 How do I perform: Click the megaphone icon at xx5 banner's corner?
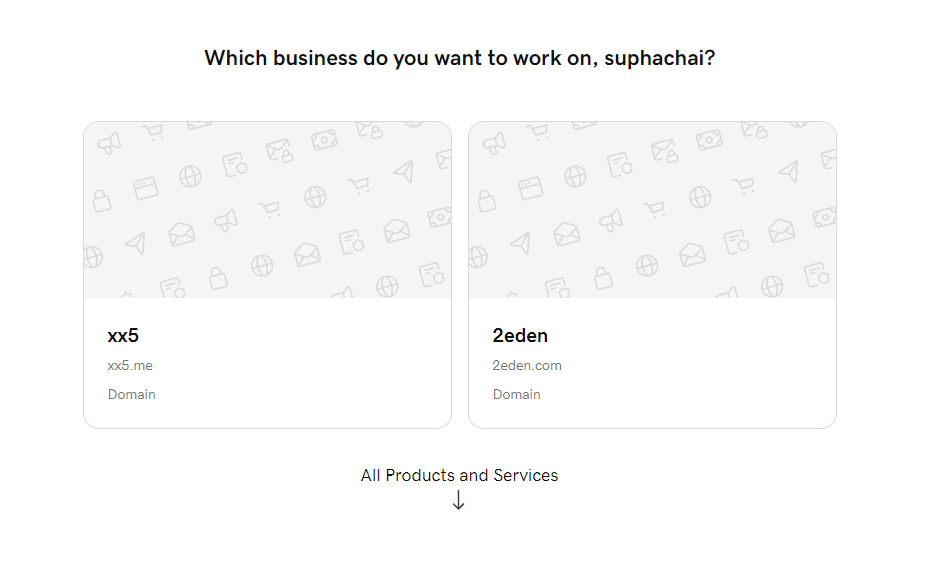109,143
